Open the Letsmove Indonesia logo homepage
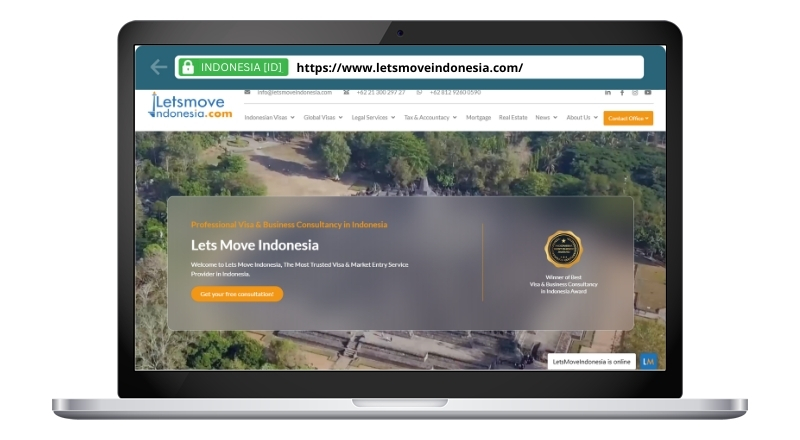 tap(190, 106)
